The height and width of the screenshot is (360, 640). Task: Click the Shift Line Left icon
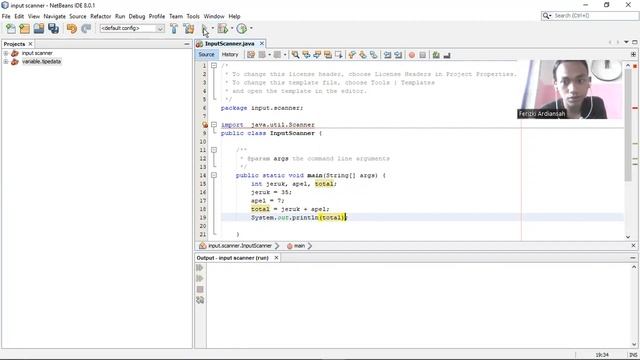[387, 55]
